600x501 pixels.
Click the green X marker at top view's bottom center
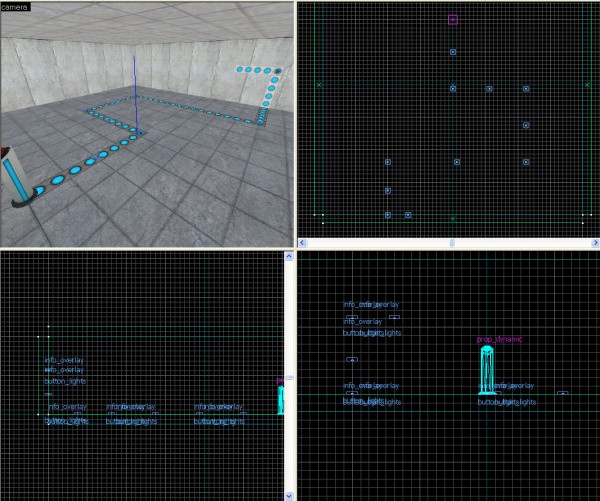coord(453,218)
